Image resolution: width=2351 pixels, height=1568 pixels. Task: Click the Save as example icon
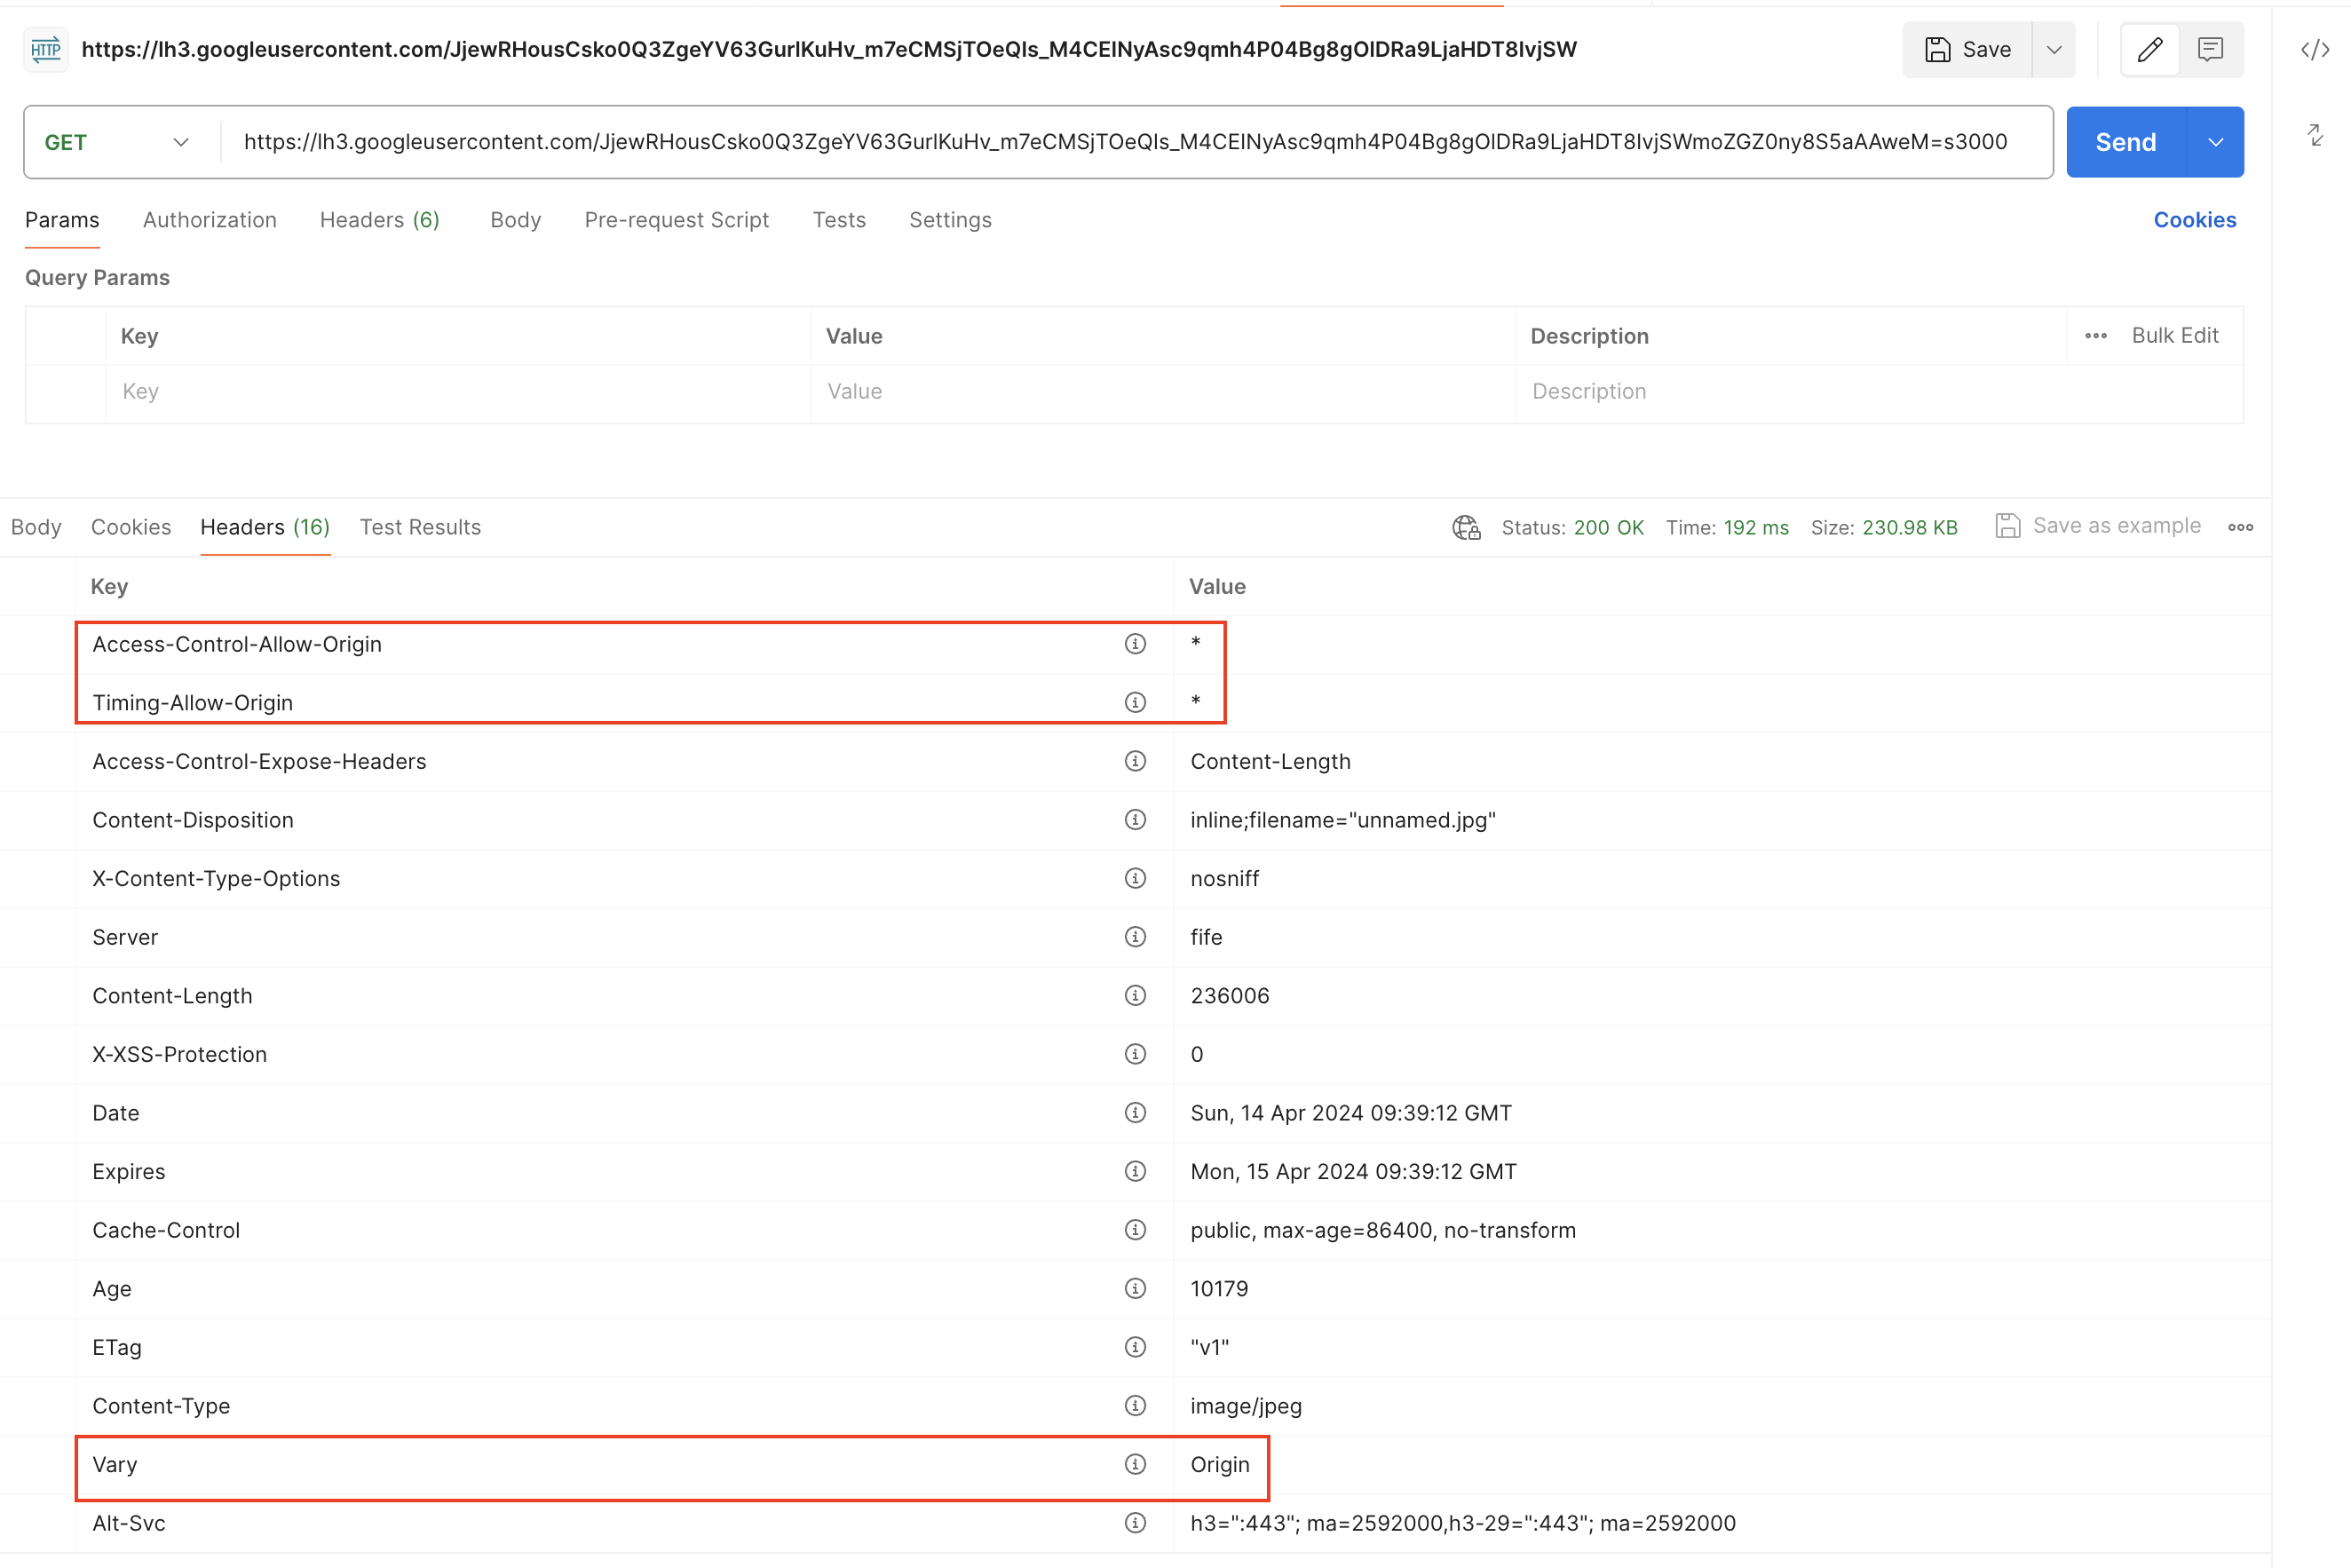click(2009, 525)
